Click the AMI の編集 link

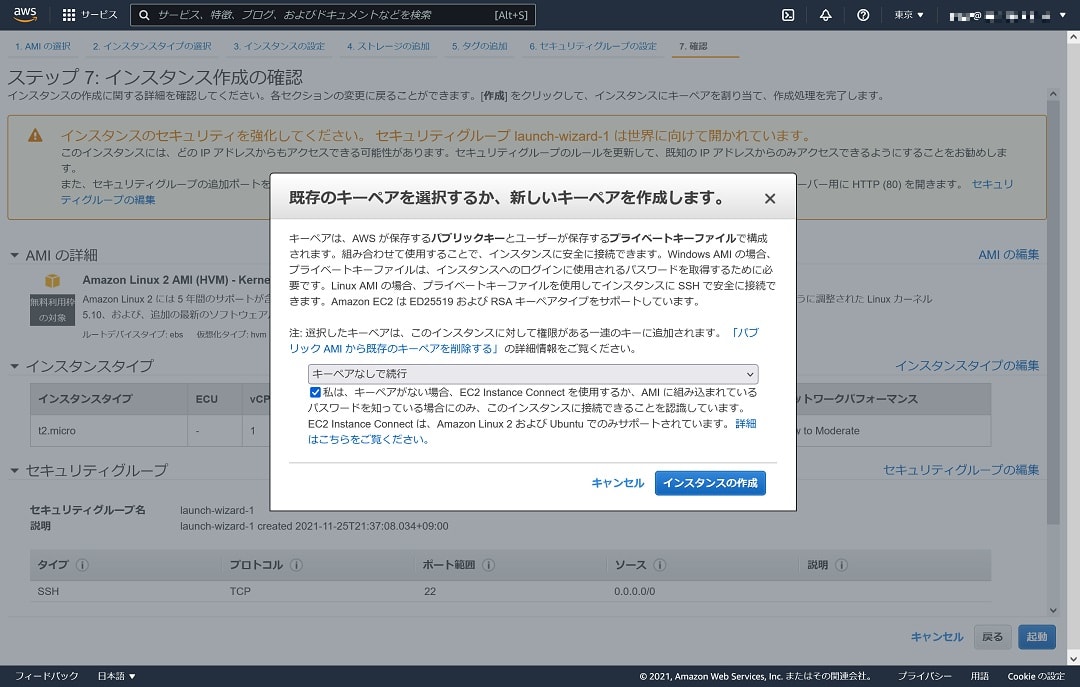pyautogui.click(x=1008, y=255)
